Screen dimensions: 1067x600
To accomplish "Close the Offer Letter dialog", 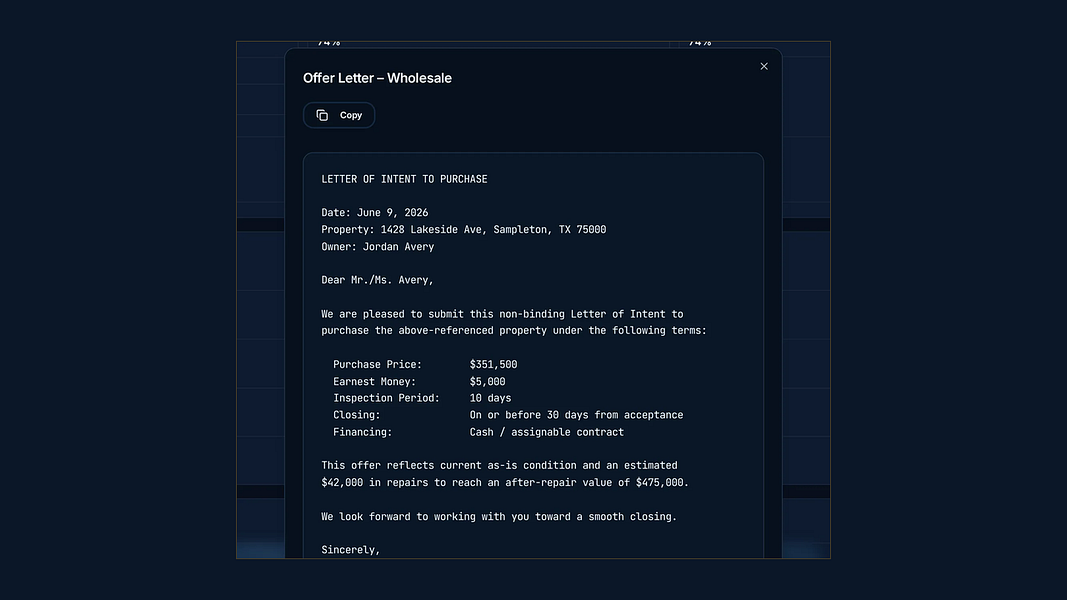I will 764,66.
